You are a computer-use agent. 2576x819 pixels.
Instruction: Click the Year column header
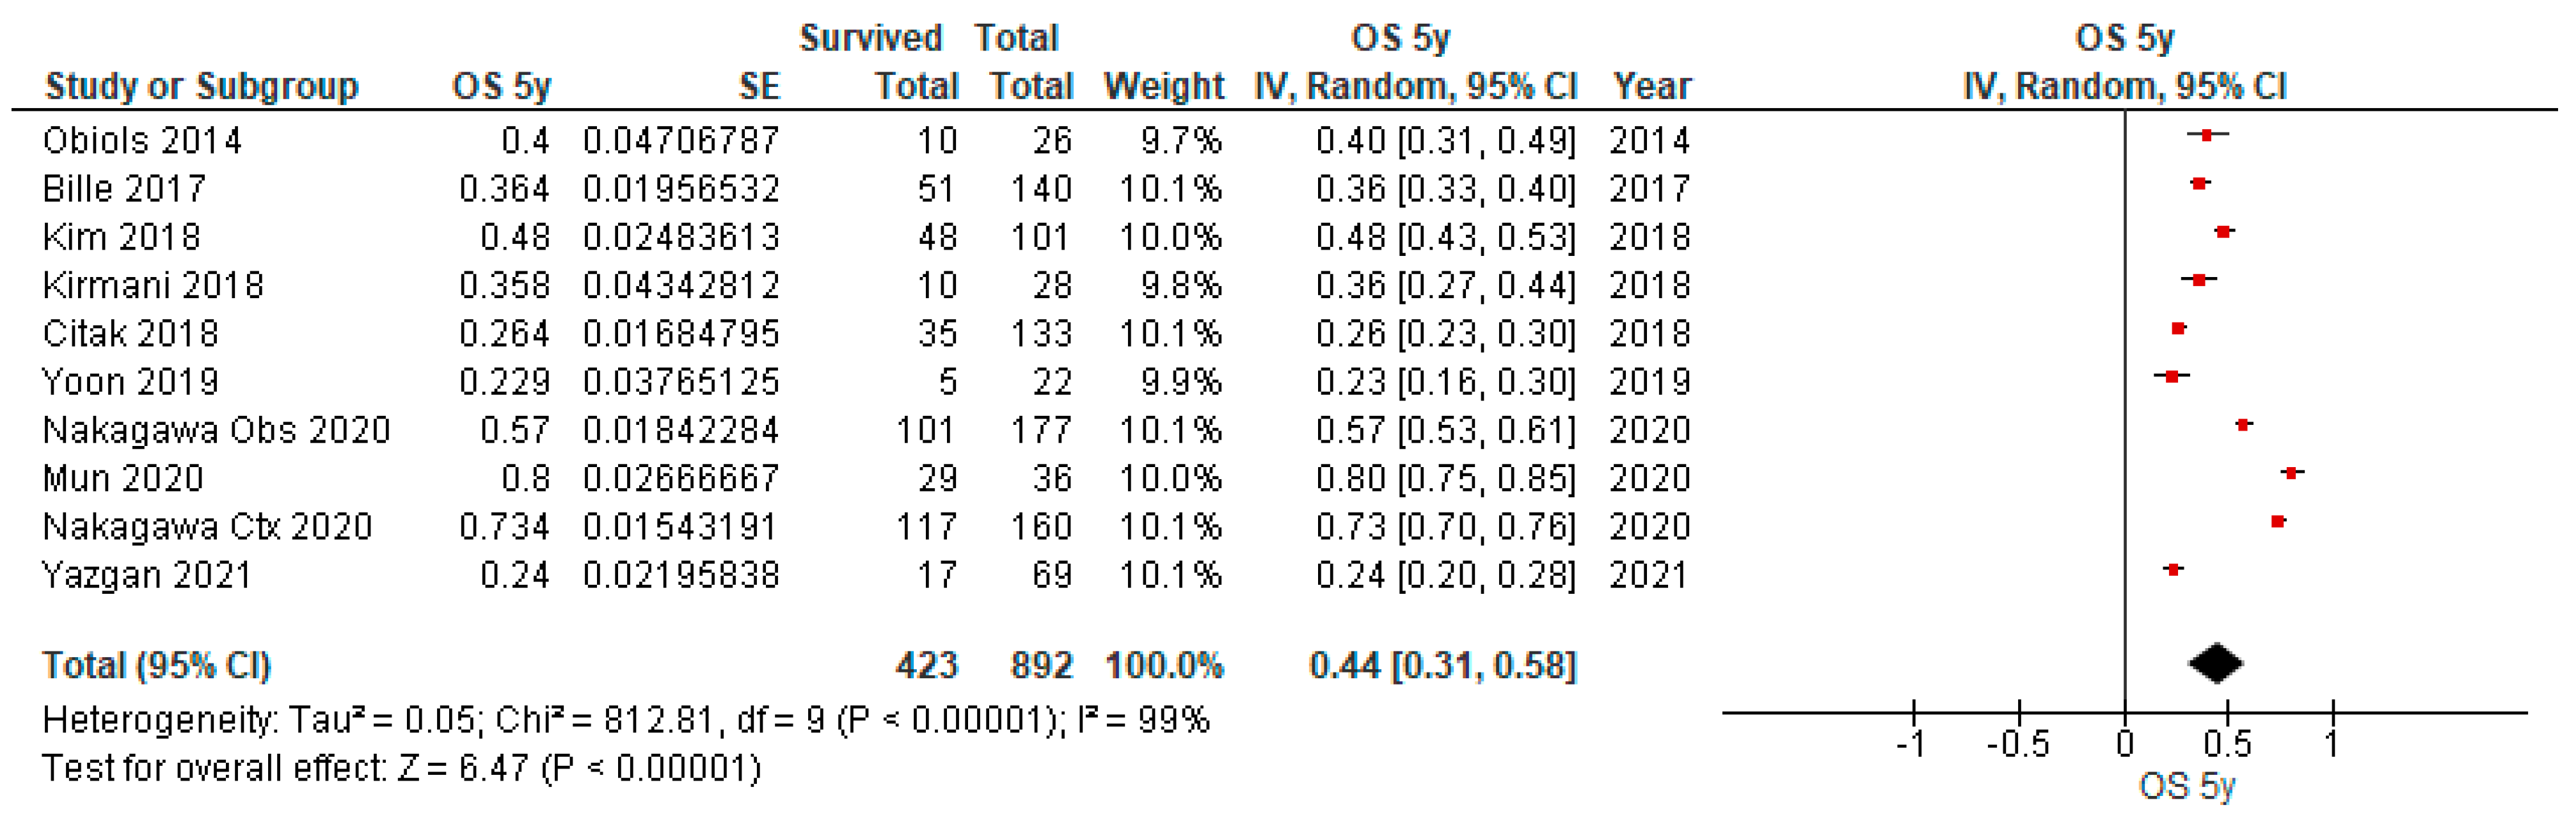(1652, 87)
